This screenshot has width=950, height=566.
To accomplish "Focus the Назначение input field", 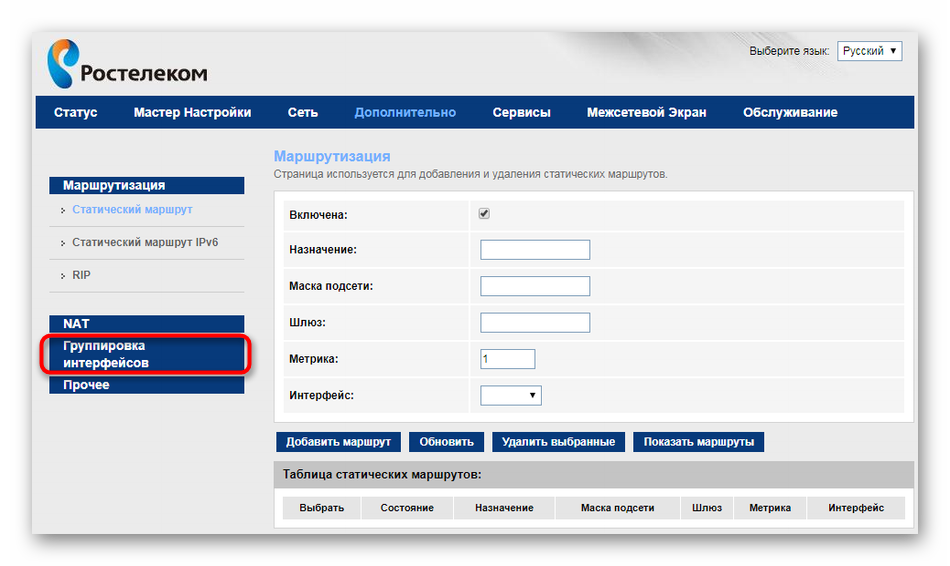I will click(535, 250).
